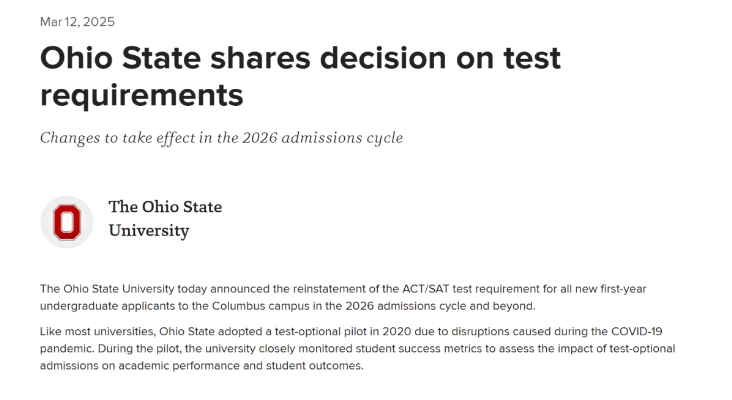This screenshot has width=732, height=400.
Task: Click 'COVID-19' in the second paragraph
Action: pyautogui.click(x=637, y=331)
